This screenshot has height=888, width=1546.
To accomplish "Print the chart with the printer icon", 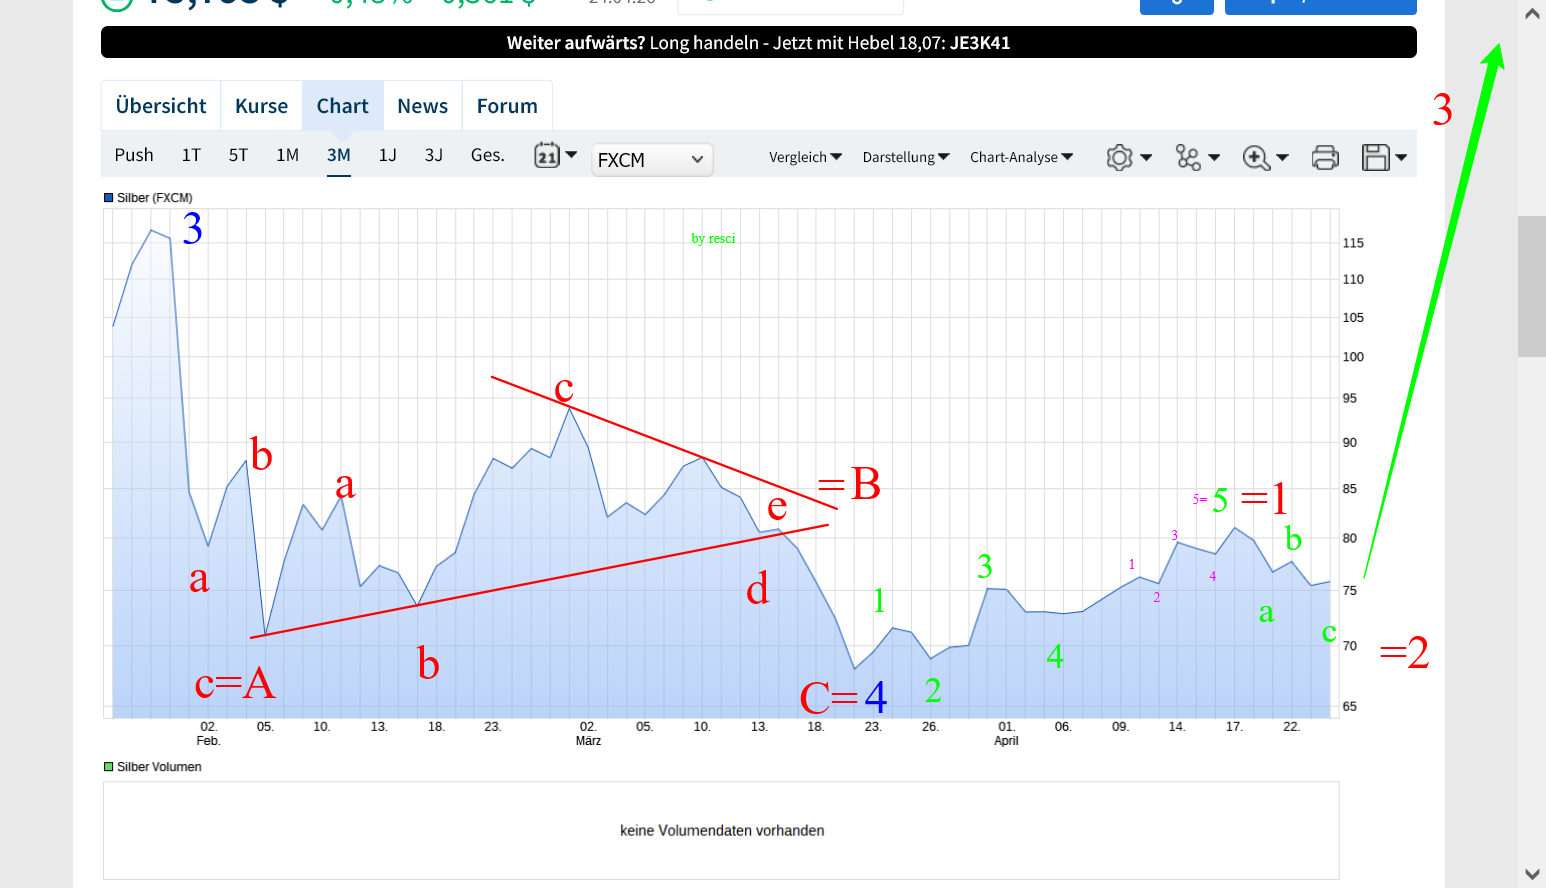I will click(1325, 157).
